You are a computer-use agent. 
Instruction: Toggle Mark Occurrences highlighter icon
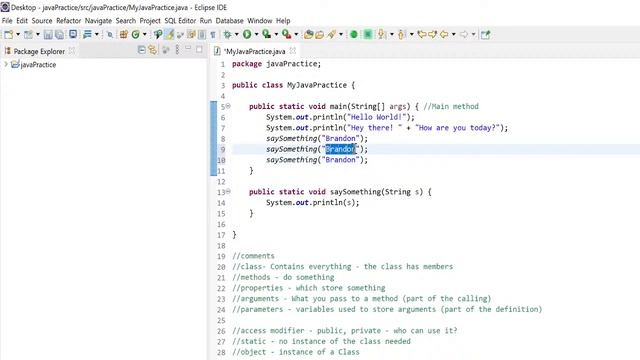click(169, 35)
